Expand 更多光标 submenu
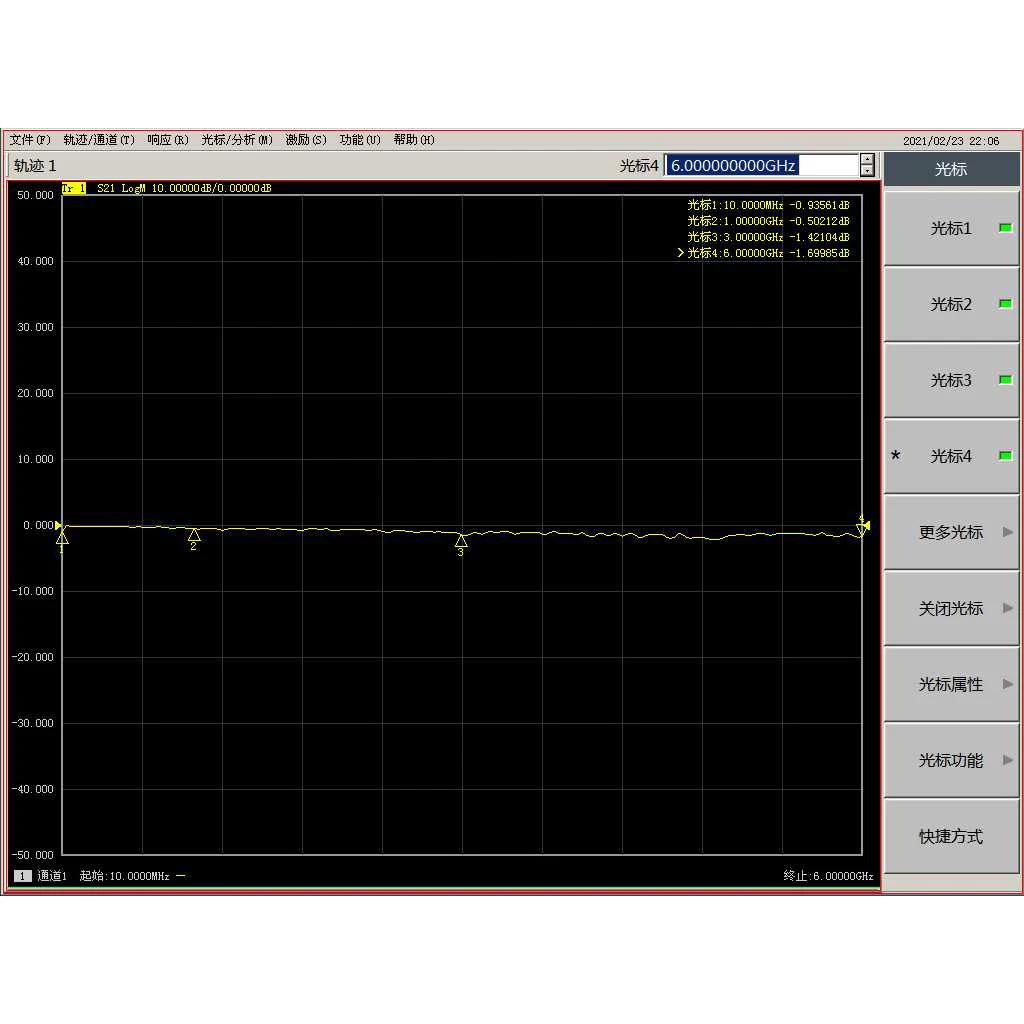1024x1024 pixels. point(951,532)
